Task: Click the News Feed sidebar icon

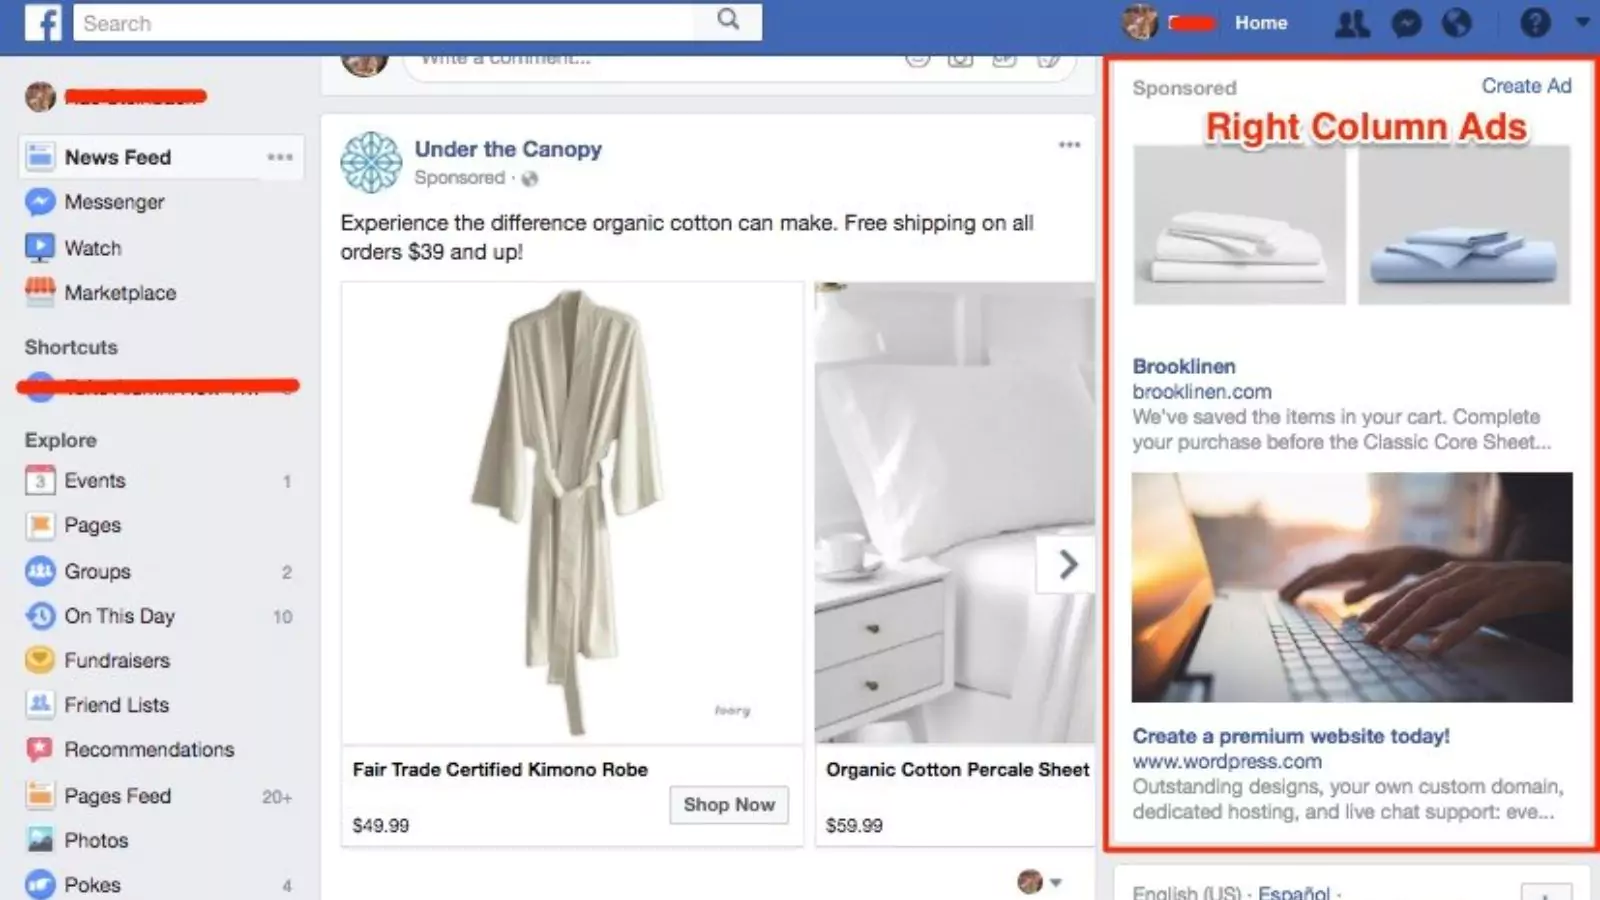Action: coord(40,157)
